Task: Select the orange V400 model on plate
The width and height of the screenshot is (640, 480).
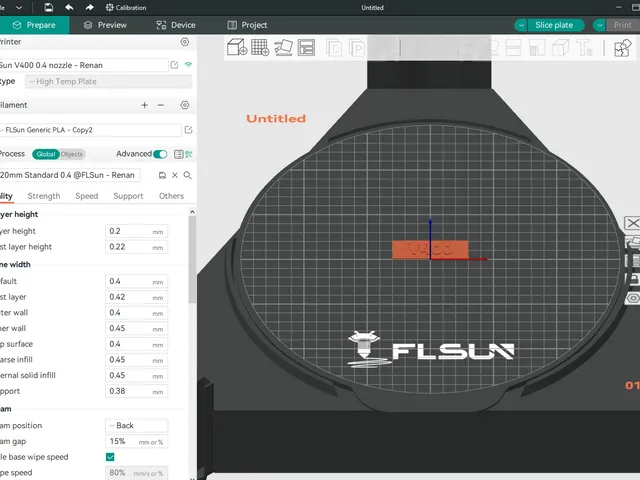Action: point(430,249)
